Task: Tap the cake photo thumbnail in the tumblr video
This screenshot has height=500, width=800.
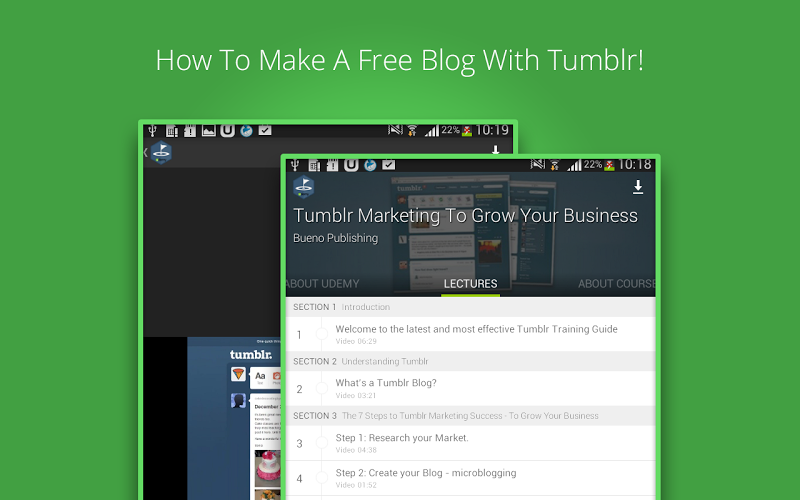Action: tap(267, 468)
